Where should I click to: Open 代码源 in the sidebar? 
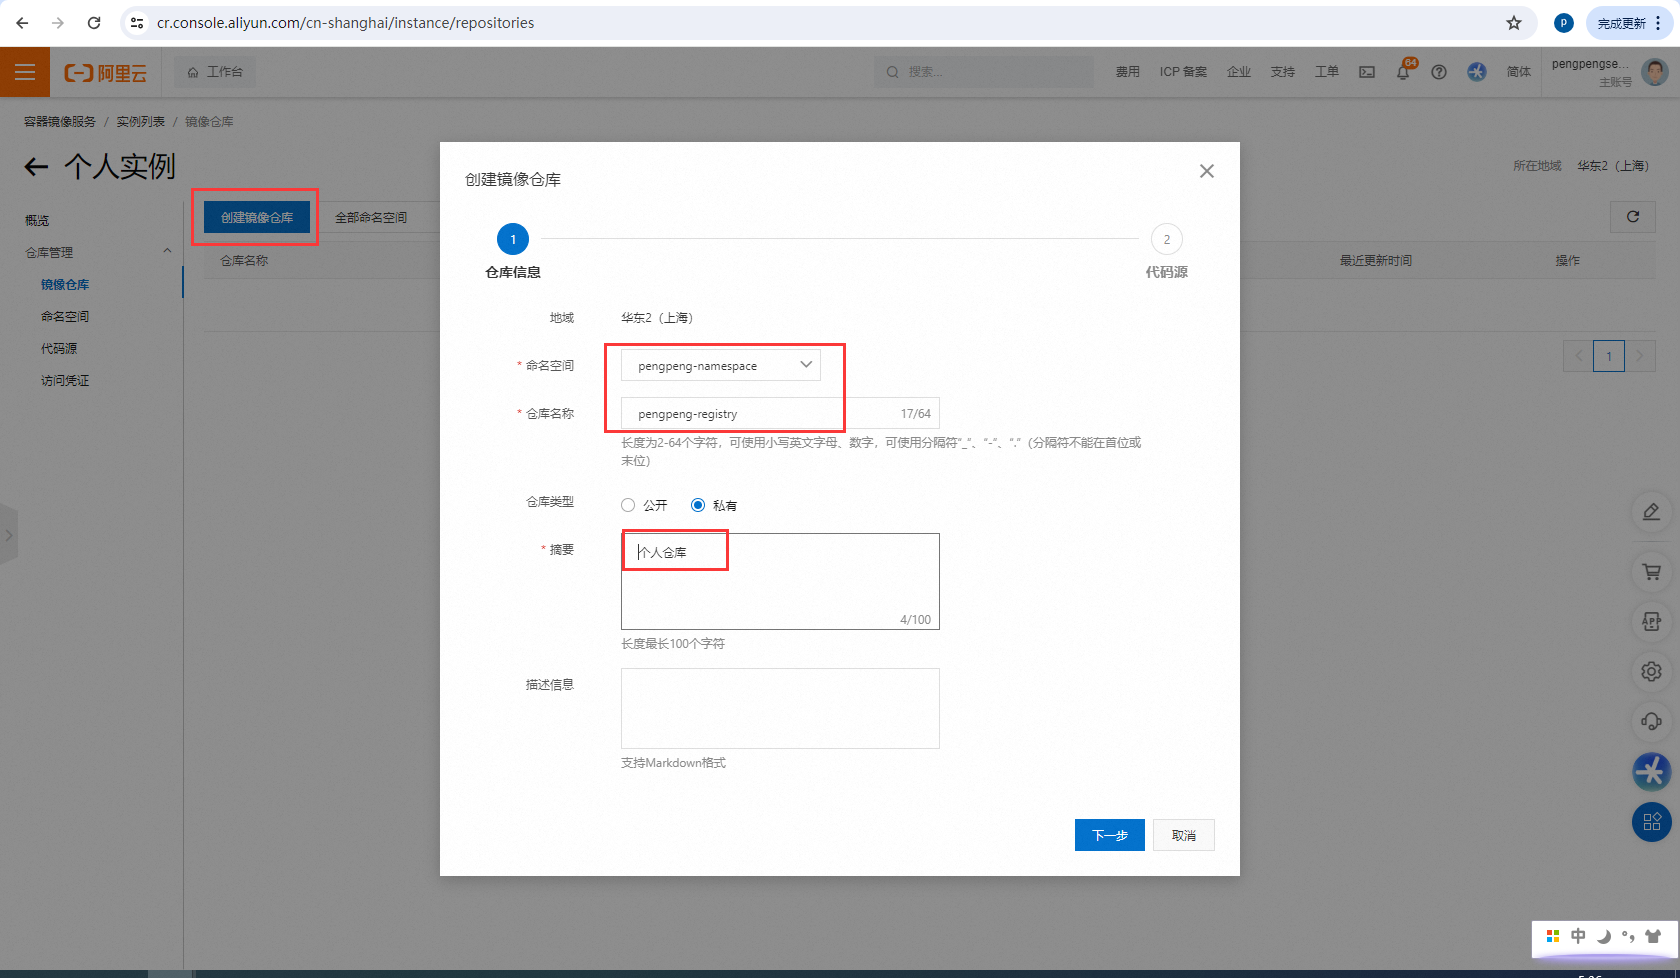(59, 348)
